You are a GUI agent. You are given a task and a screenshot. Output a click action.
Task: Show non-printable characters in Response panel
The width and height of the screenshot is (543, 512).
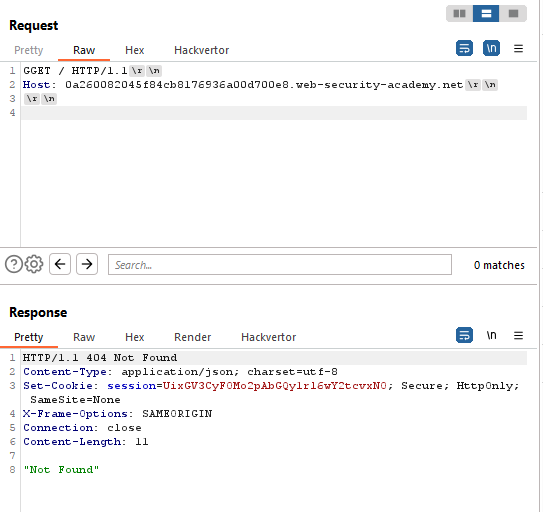[x=491, y=335]
